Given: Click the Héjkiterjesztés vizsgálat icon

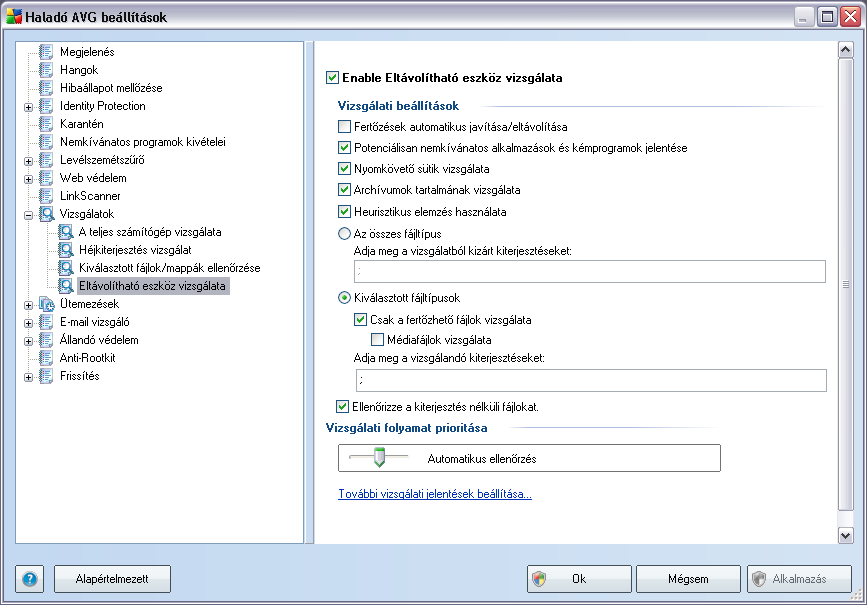Looking at the screenshot, I should (66, 250).
